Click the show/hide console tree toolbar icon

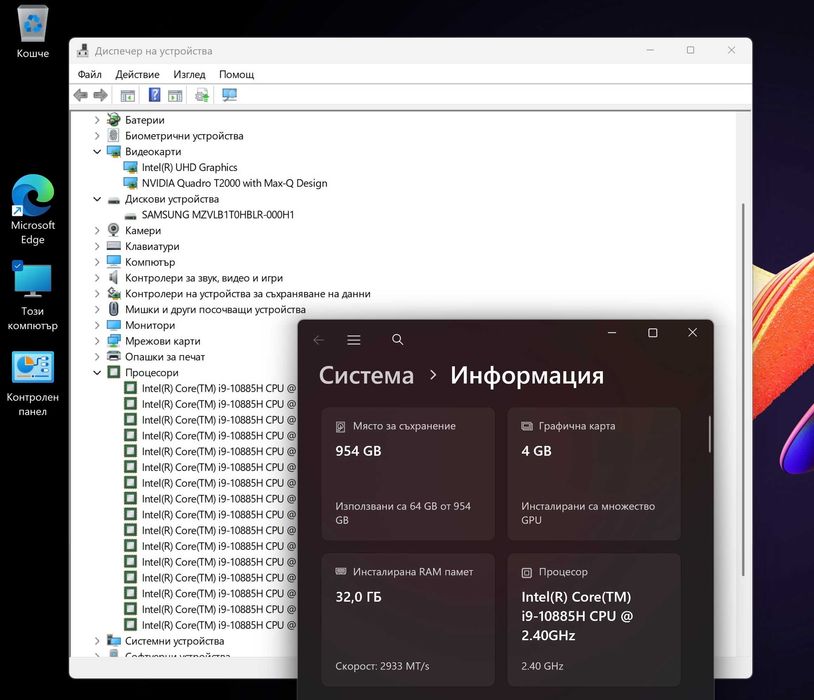[x=128, y=96]
